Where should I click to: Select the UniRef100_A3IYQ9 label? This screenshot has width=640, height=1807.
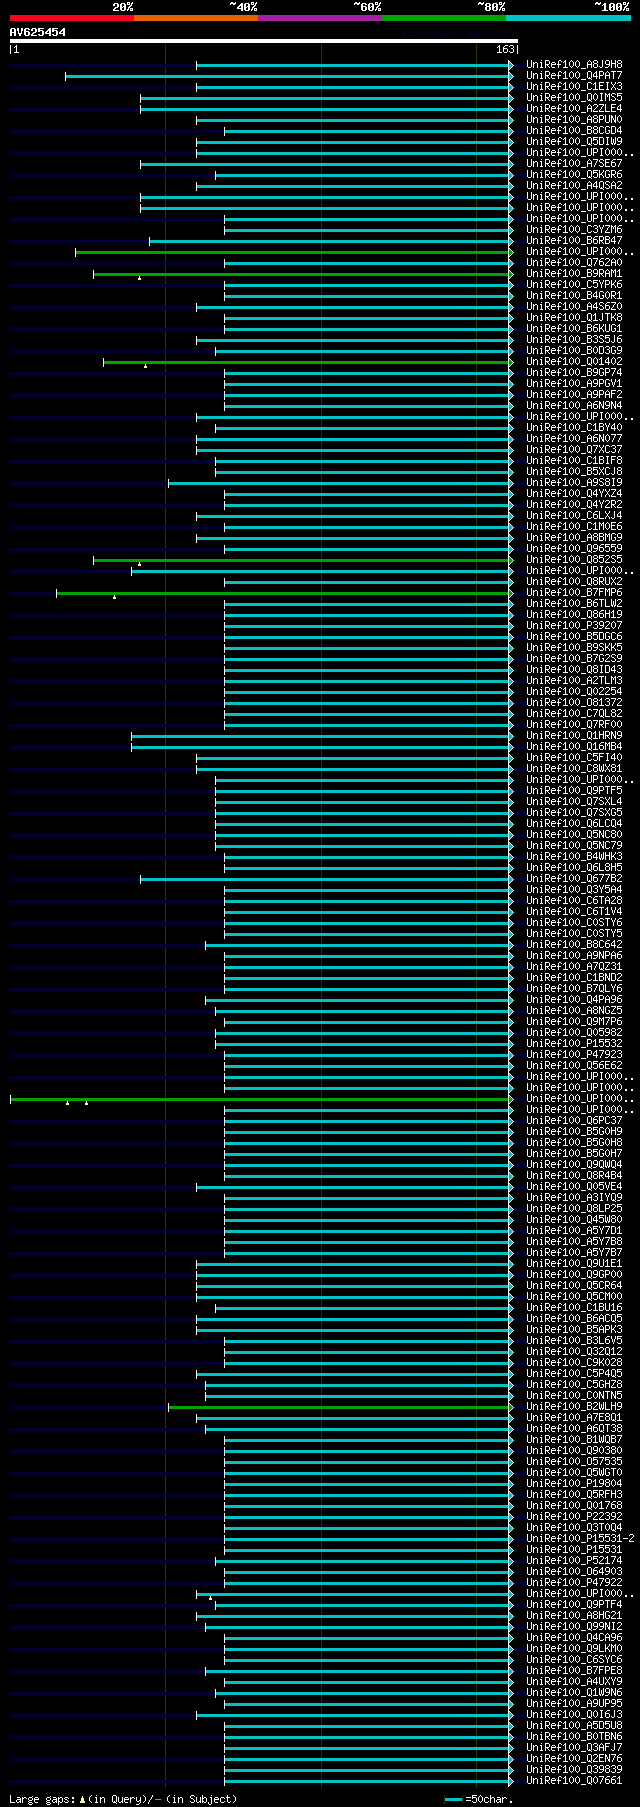(x=574, y=1198)
